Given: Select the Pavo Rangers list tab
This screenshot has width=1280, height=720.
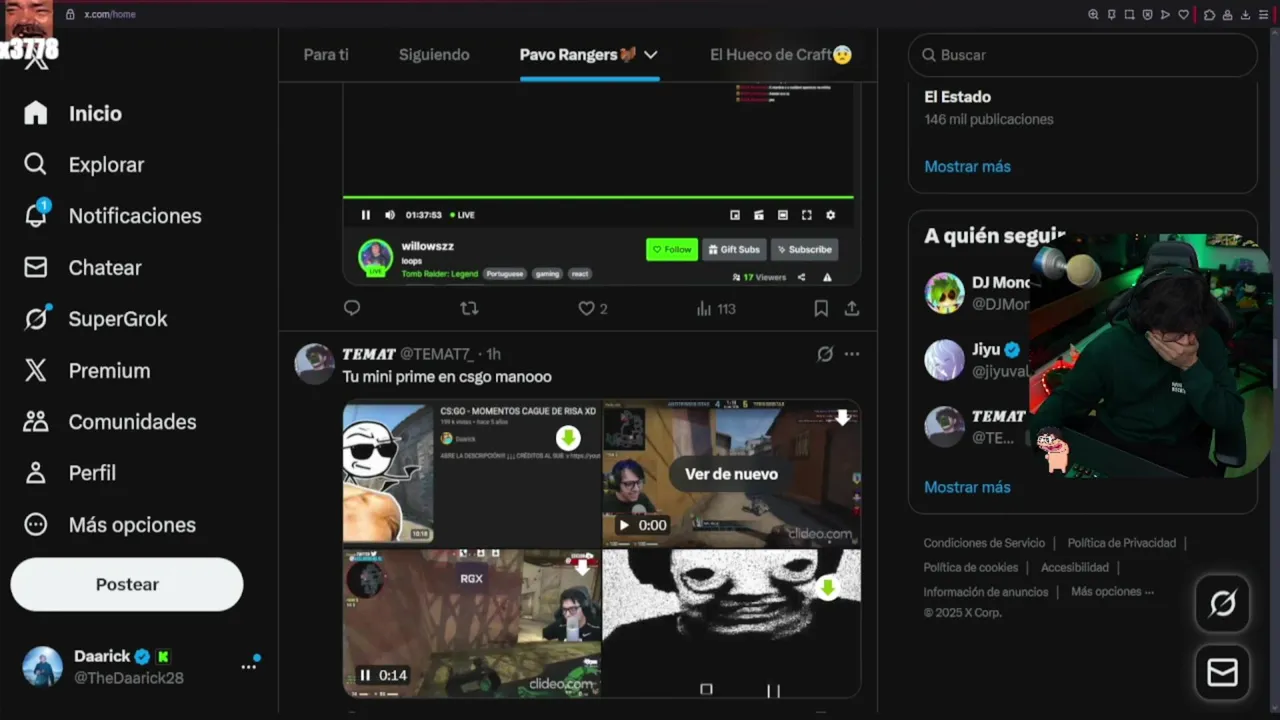Looking at the screenshot, I should 578,55.
